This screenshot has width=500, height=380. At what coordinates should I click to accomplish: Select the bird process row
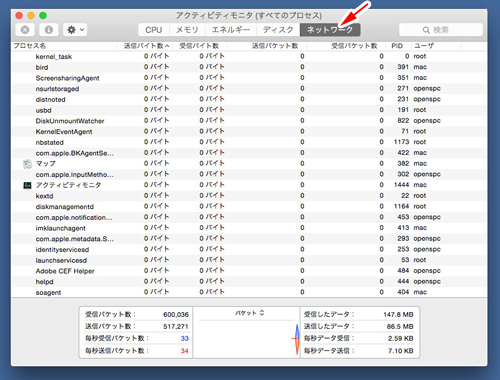tap(249, 67)
